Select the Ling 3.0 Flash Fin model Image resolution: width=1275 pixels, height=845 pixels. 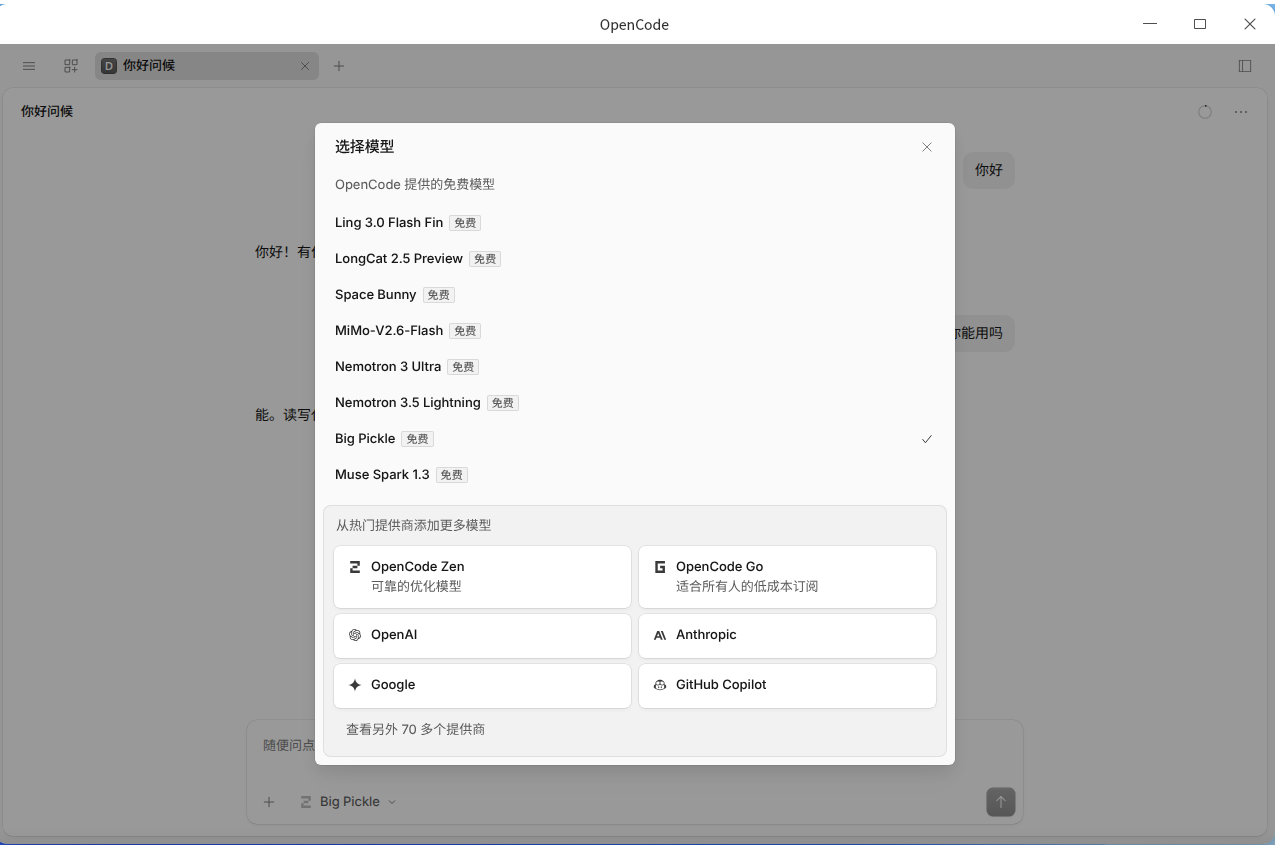[635, 223]
